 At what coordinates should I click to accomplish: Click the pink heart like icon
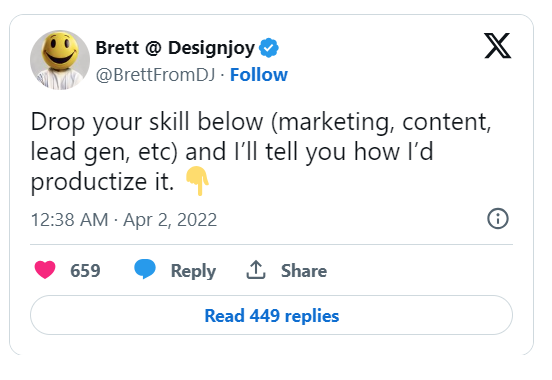coord(45,270)
